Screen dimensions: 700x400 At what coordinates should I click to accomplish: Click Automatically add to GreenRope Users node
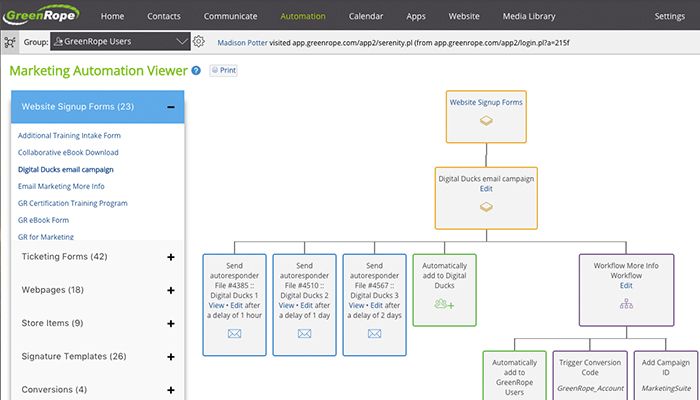point(514,375)
